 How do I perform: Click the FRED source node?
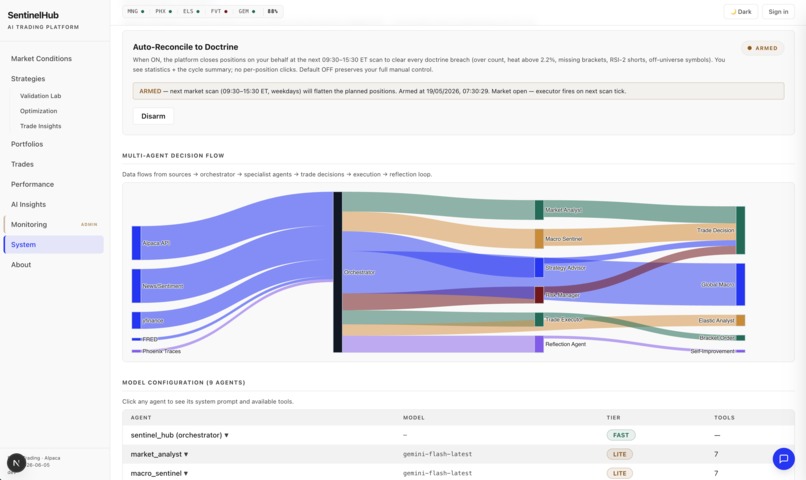tap(136, 339)
